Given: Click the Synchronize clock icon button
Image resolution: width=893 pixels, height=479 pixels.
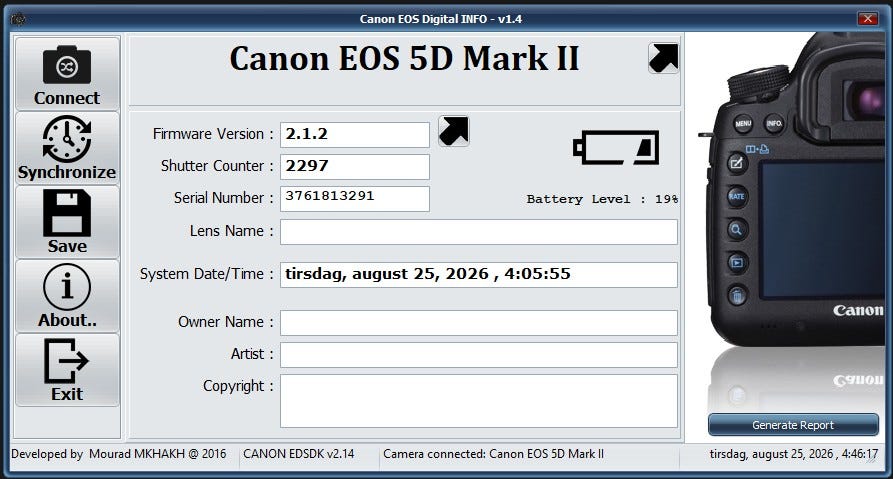Looking at the screenshot, I should point(67,148).
